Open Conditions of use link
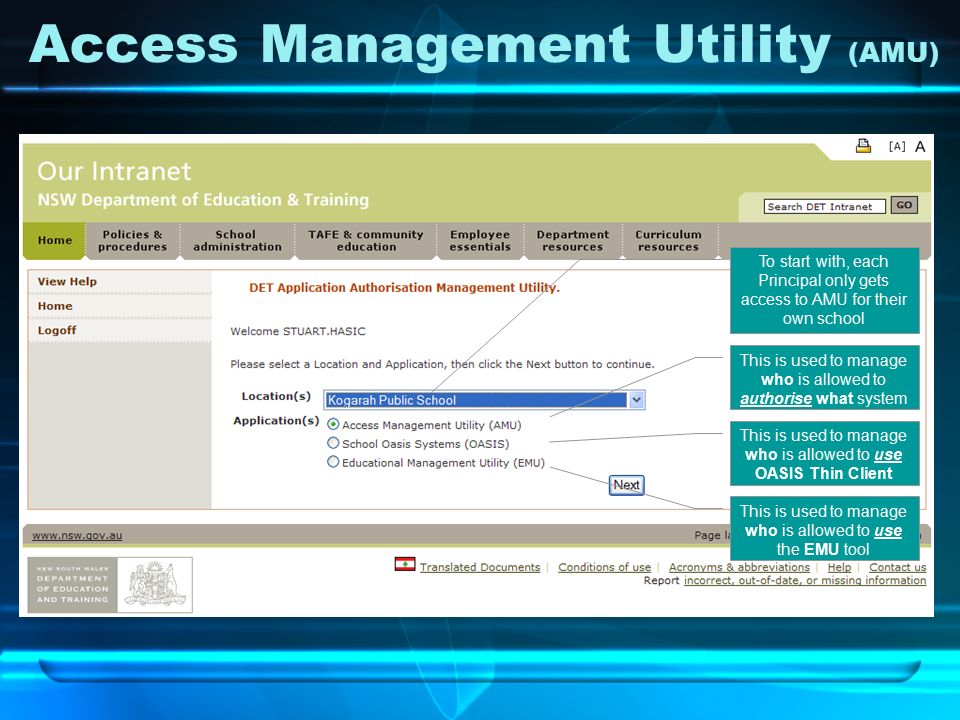This screenshot has height=720, width=960. (604, 567)
